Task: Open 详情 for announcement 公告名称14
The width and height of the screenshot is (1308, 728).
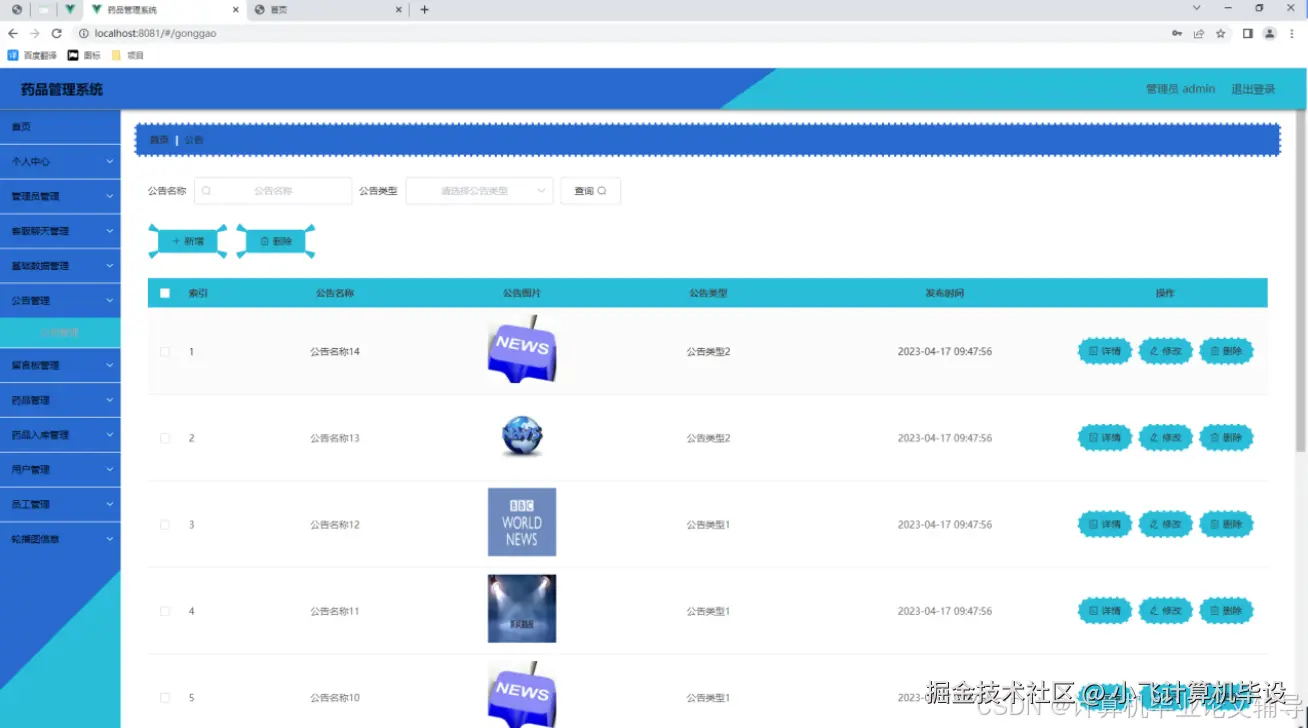Action: coord(1104,351)
